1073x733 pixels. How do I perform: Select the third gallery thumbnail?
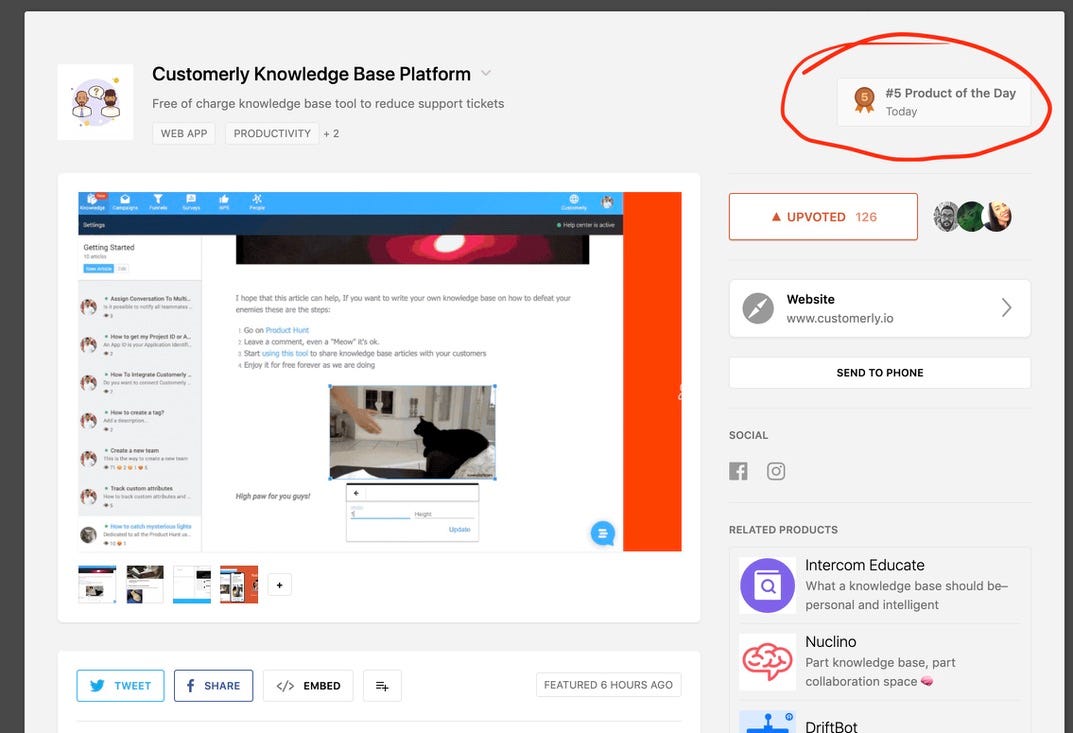point(192,584)
